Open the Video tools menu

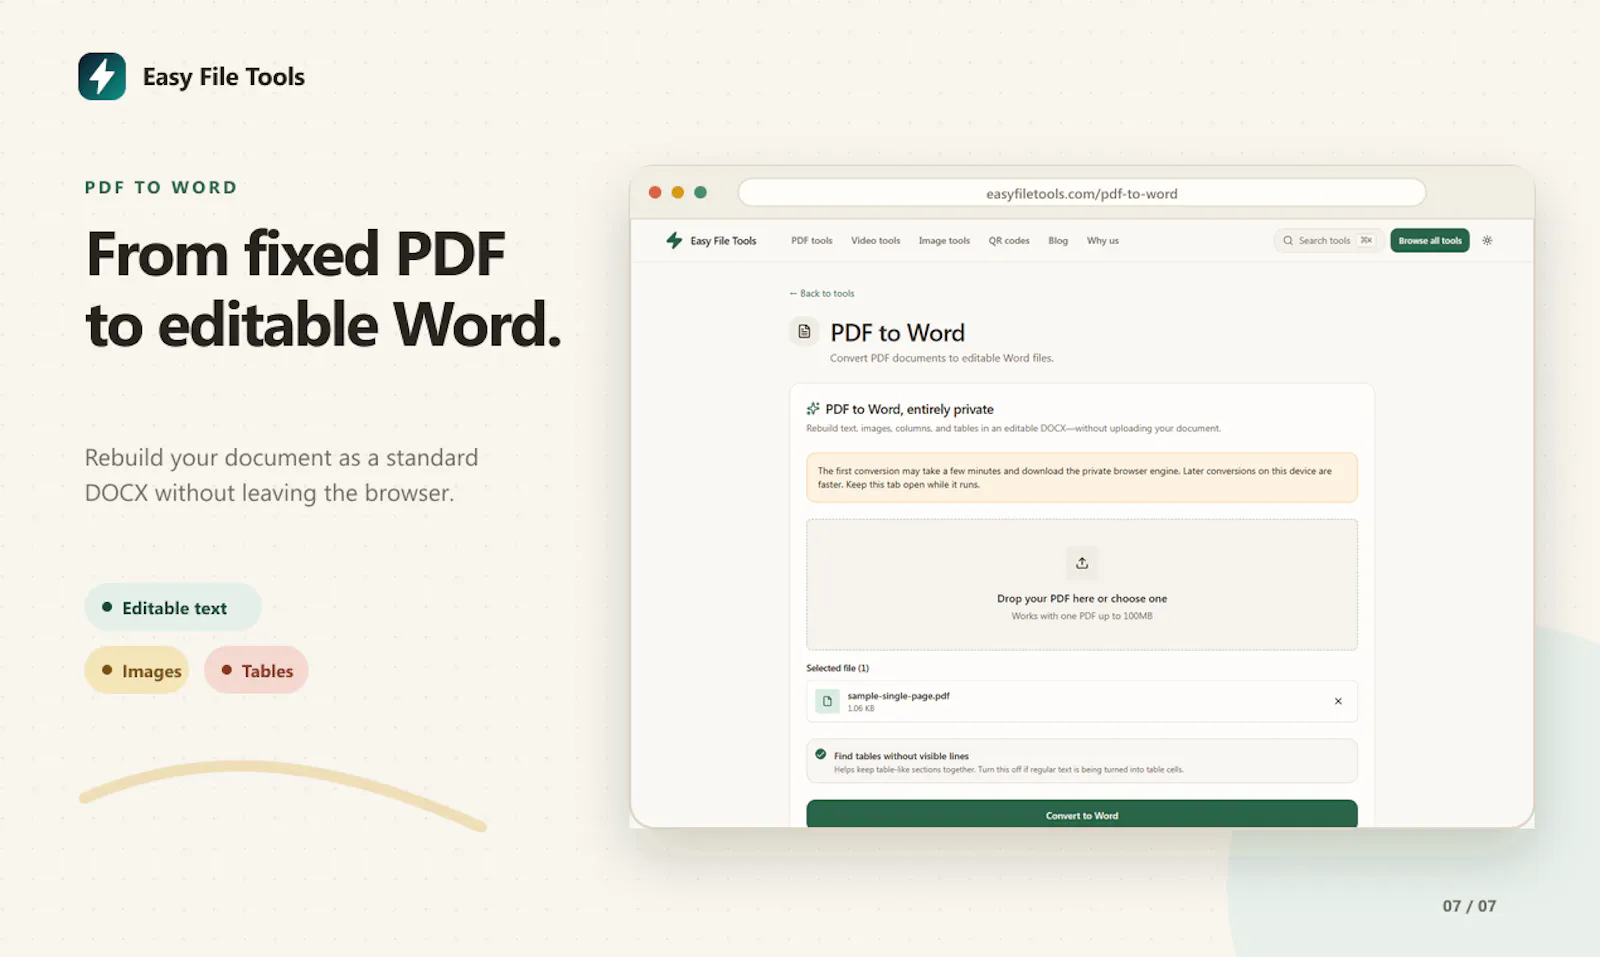(875, 240)
